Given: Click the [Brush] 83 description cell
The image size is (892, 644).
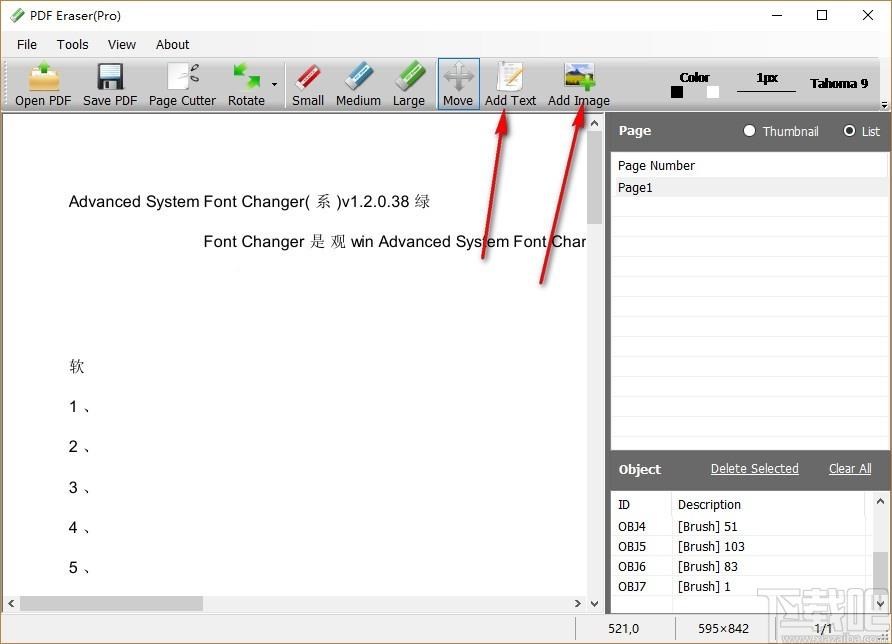Looking at the screenshot, I should [x=708, y=567].
